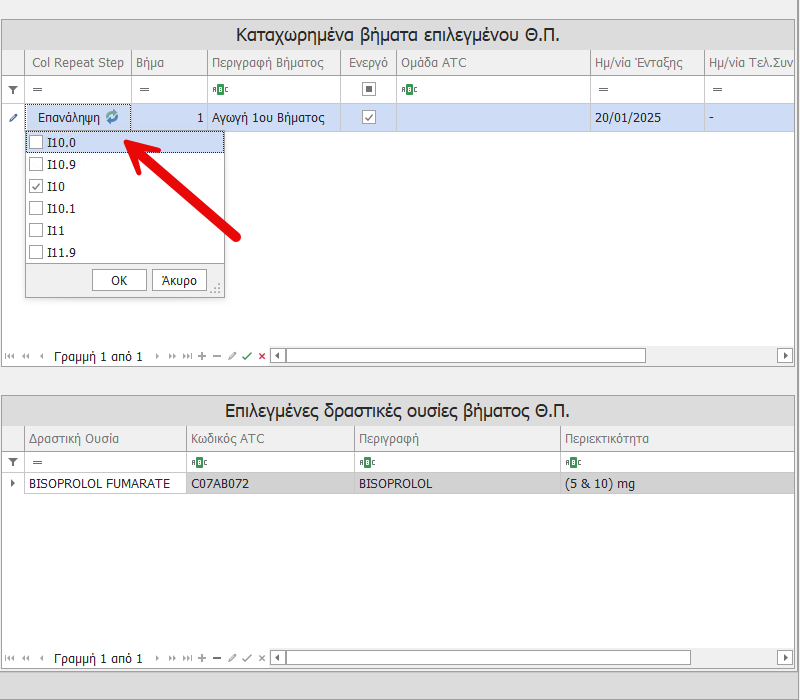Viewport: 800px width, 700px height.
Task: Delete row using minus in lower navigator
Action: (x=217, y=658)
